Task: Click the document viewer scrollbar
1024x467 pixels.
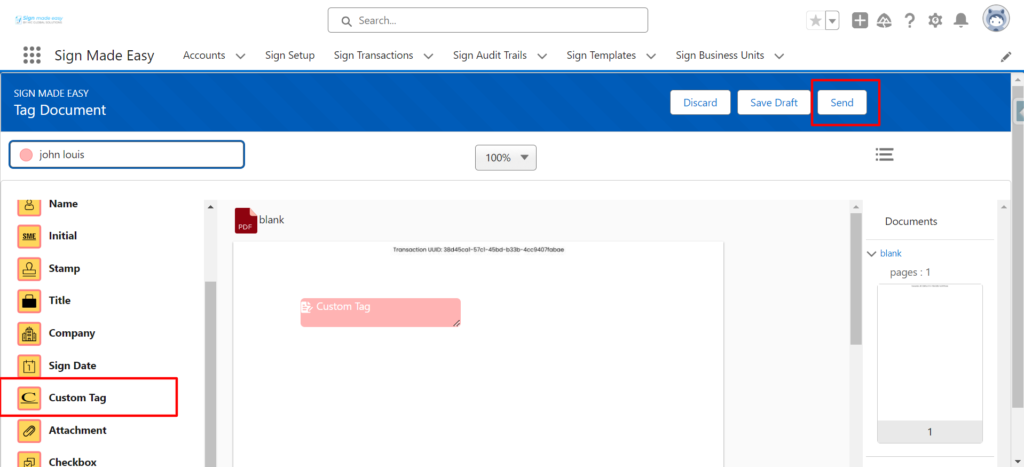Action: point(856,279)
